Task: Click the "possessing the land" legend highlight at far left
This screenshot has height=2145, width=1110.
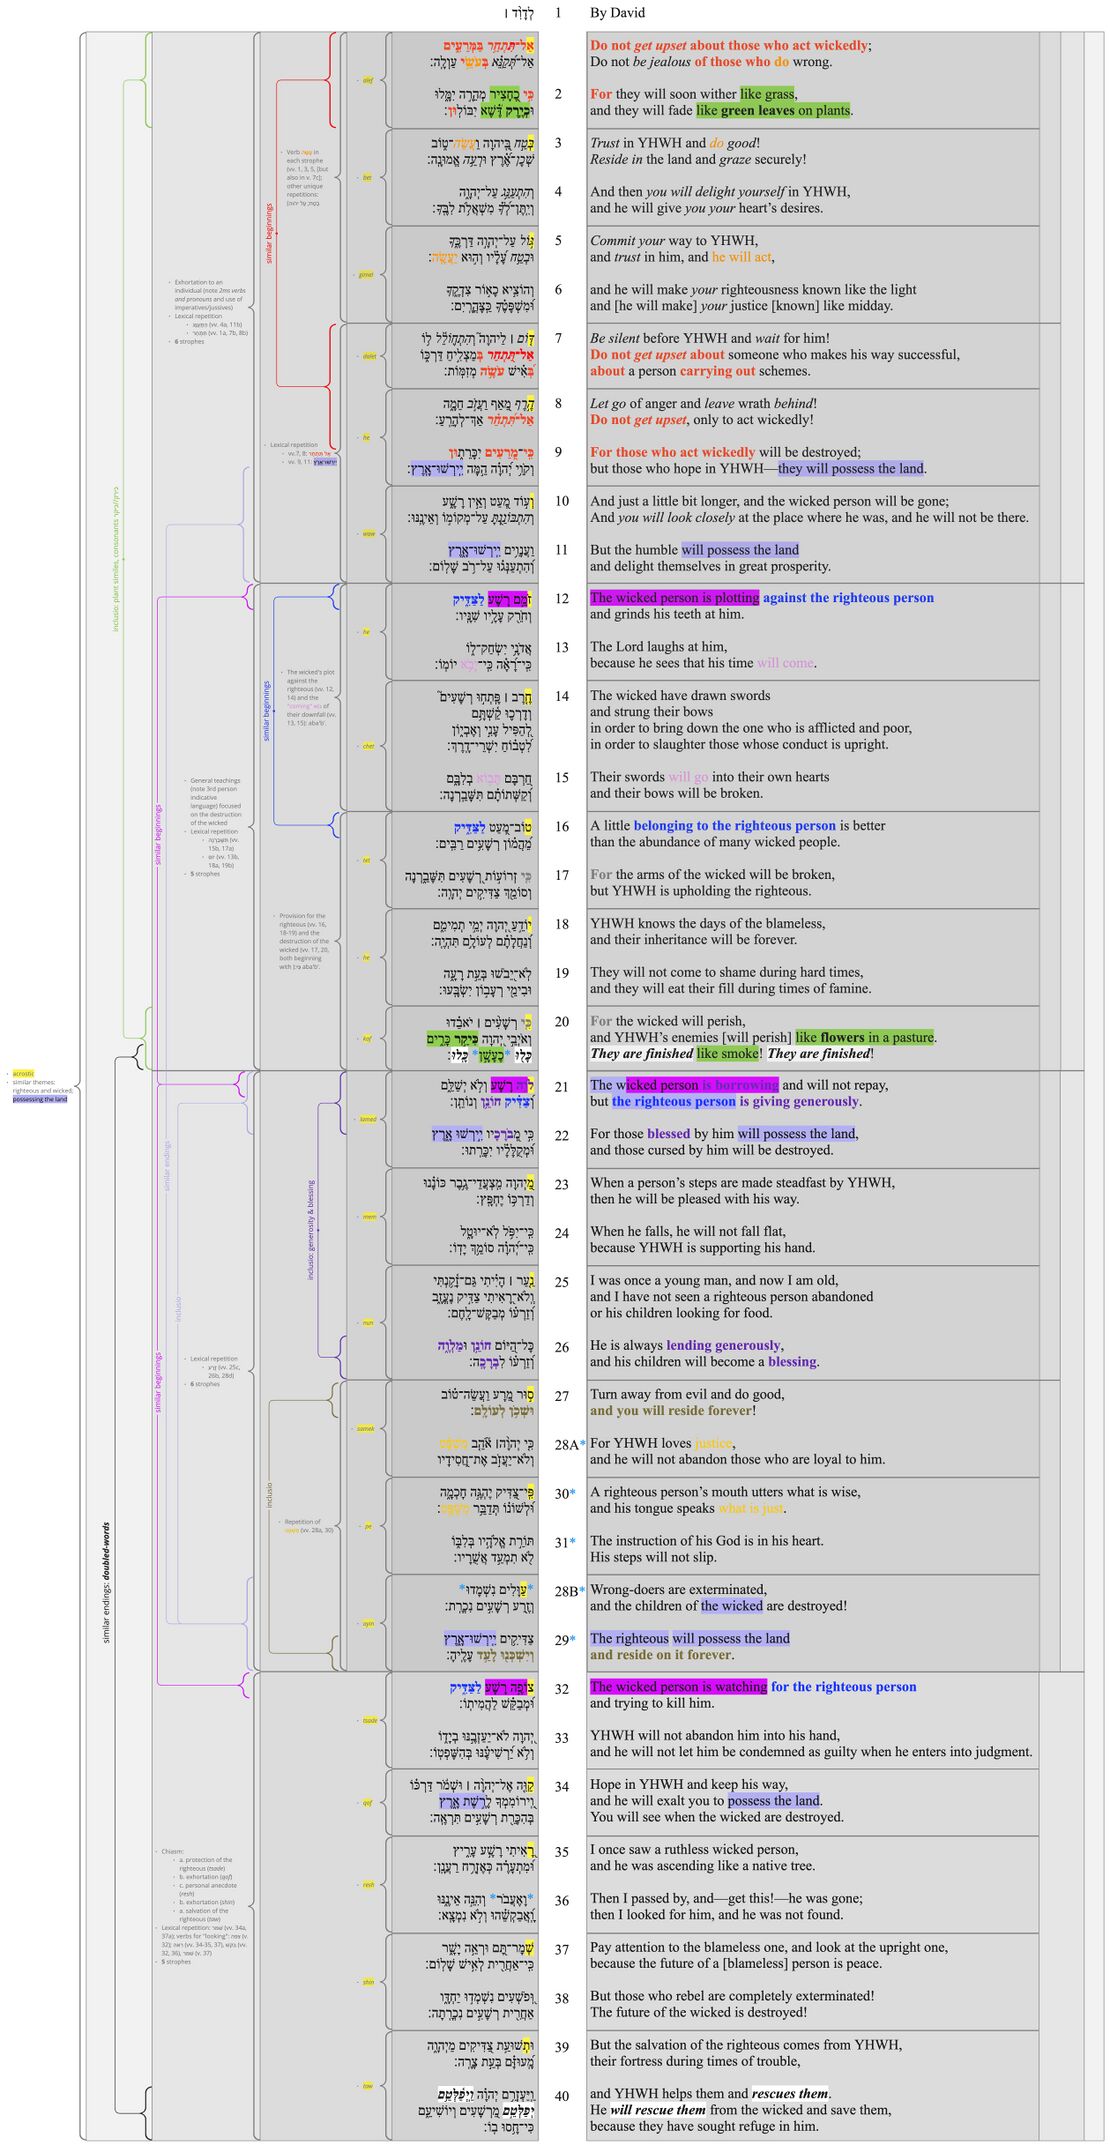Action: [40, 1099]
